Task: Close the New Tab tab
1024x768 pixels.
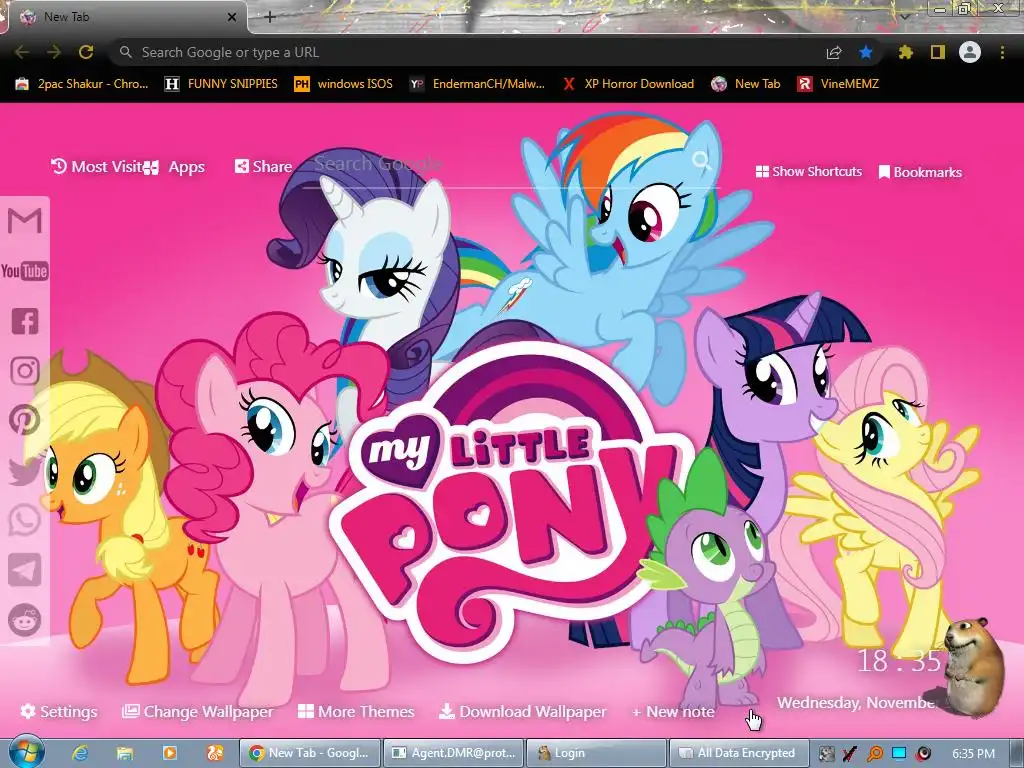Action: coord(232,17)
